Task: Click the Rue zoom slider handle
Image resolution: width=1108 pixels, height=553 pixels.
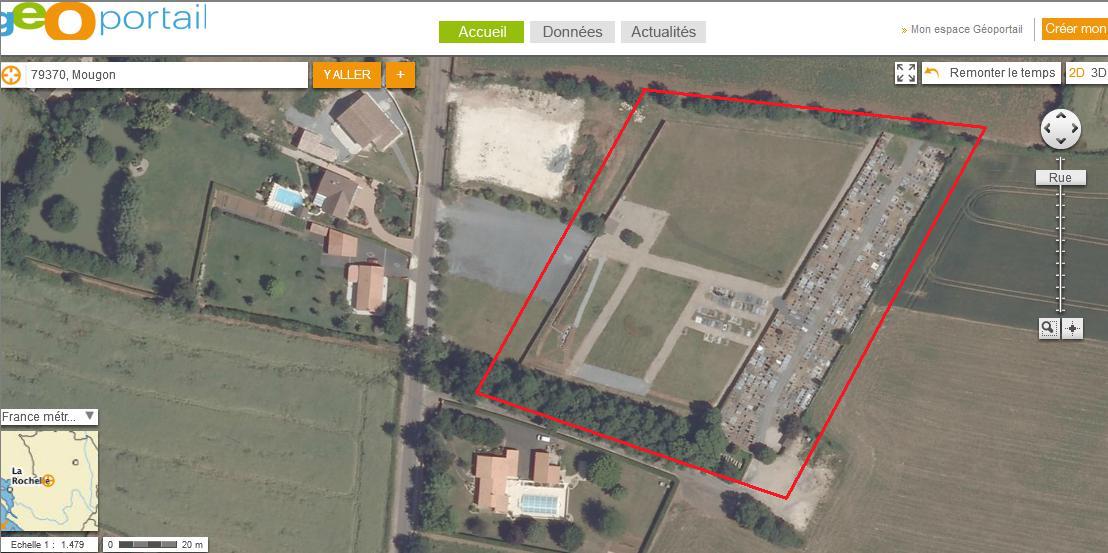Action: click(x=1060, y=178)
